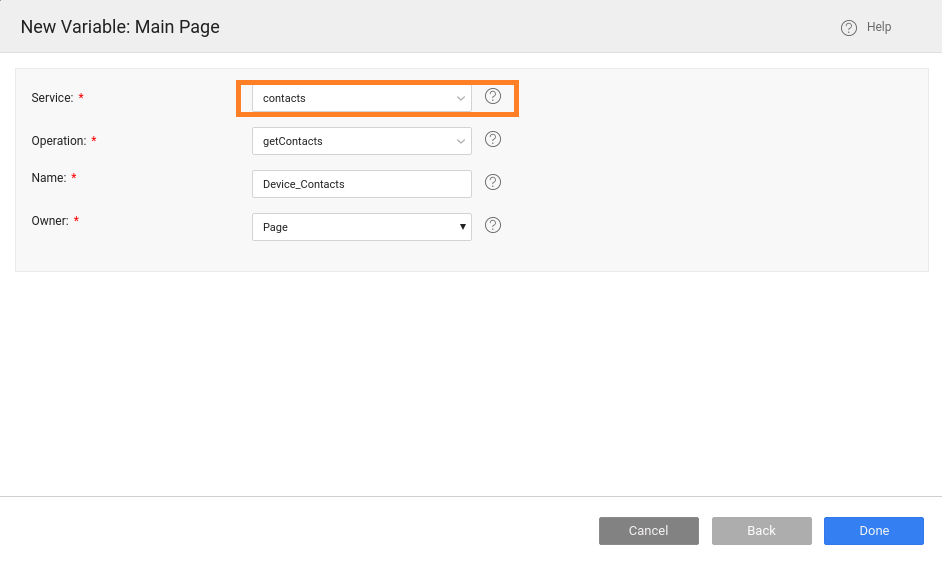Click the help icon beside Owner field
The image size is (942, 564).
coord(492,226)
